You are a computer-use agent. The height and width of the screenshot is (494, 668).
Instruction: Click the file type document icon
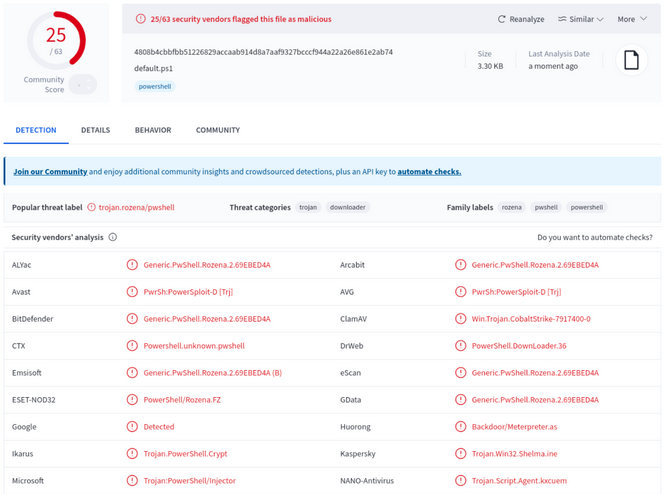click(631, 60)
